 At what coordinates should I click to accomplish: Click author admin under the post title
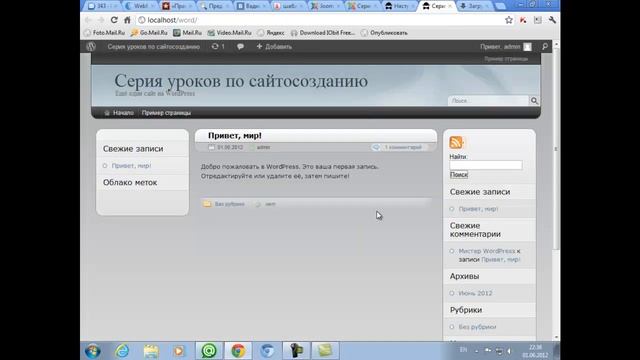click(x=263, y=147)
